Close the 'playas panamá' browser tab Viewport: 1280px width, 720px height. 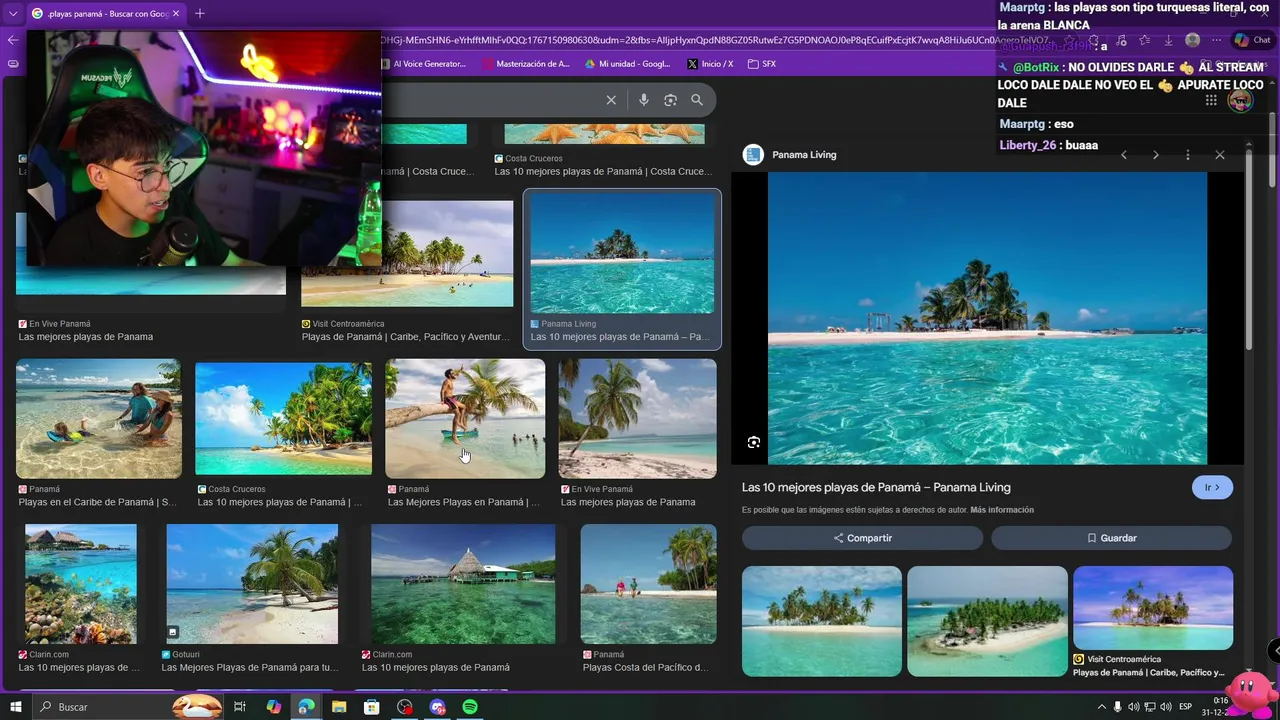point(176,14)
